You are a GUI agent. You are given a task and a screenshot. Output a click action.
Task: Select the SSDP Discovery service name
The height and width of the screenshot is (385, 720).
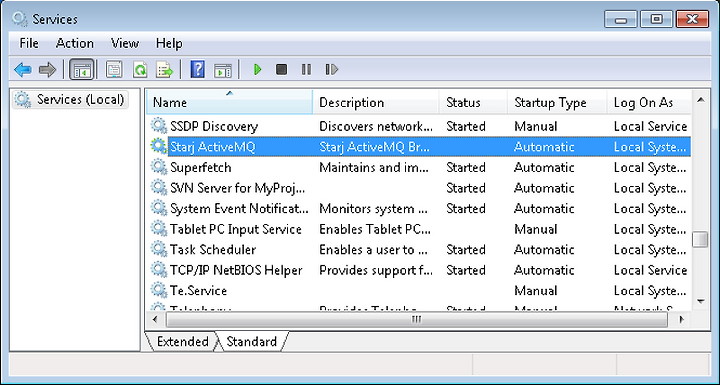[x=214, y=126]
